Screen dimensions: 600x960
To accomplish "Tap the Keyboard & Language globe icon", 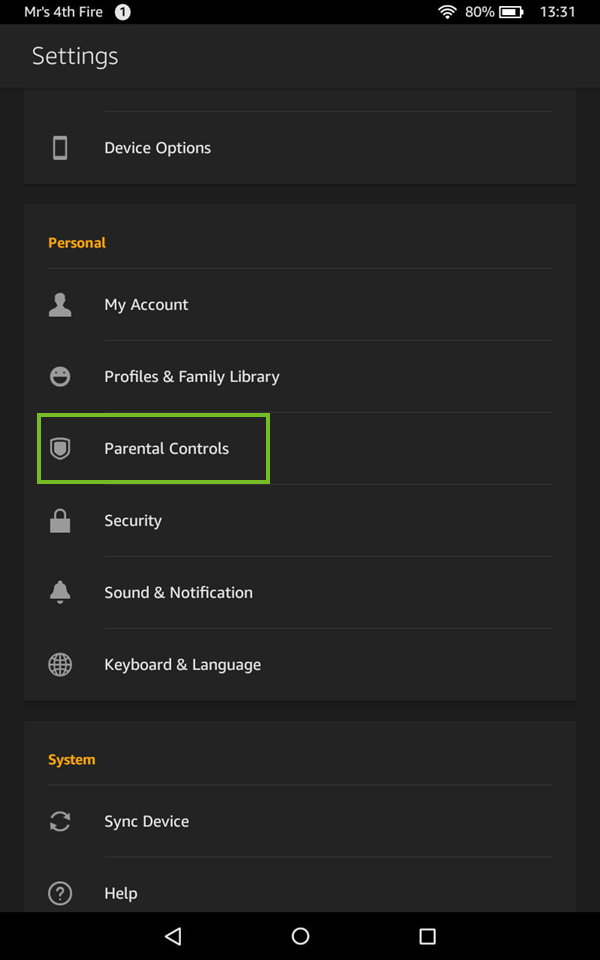I will [60, 664].
